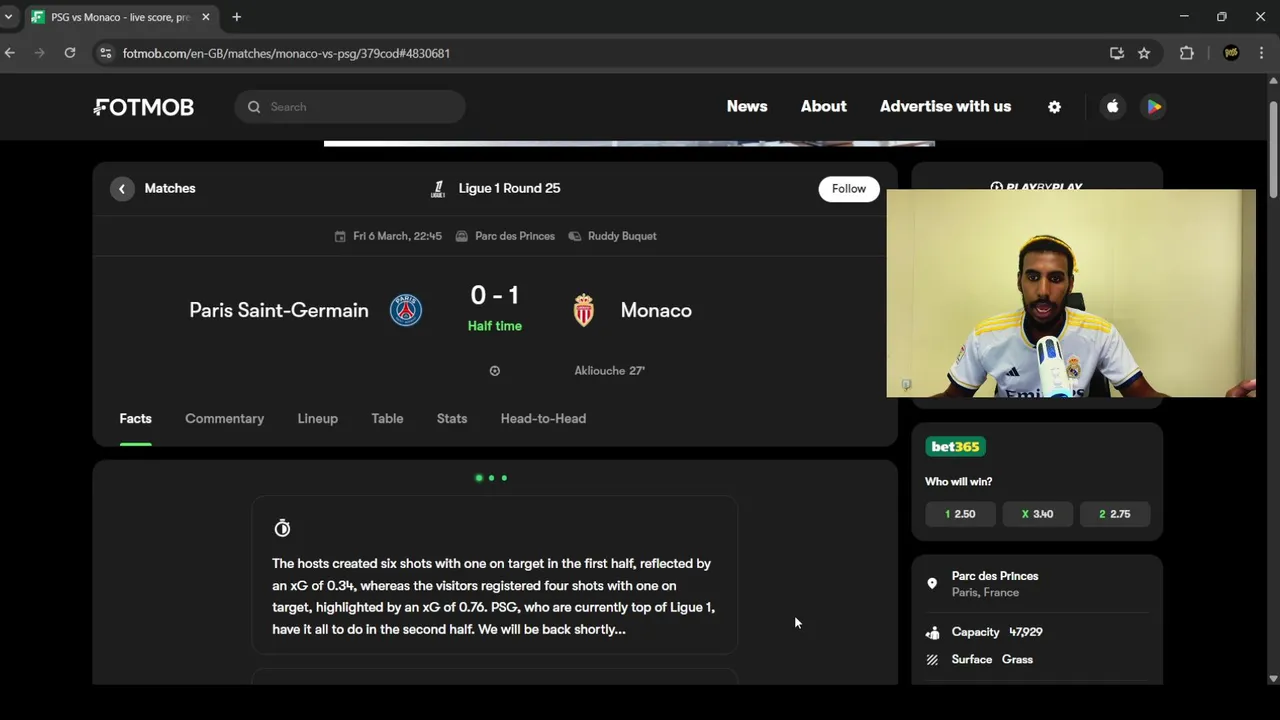Open the News menu item
The width and height of the screenshot is (1280, 720).
coord(747,107)
